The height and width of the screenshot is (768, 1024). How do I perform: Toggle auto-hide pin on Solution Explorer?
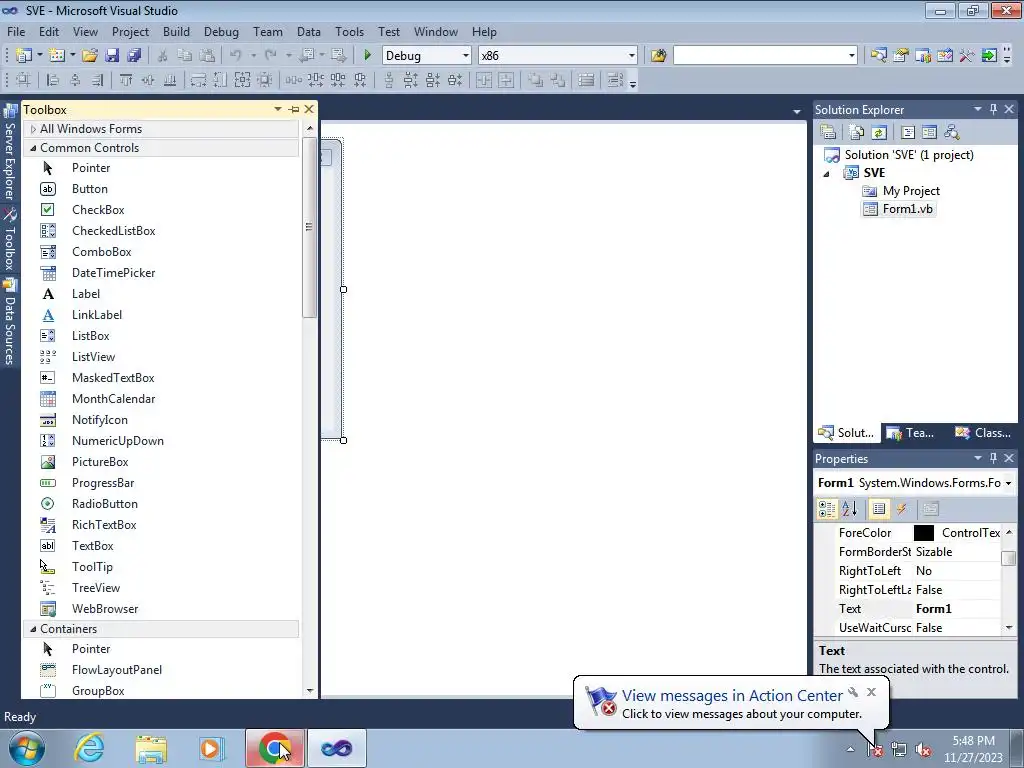[993, 109]
